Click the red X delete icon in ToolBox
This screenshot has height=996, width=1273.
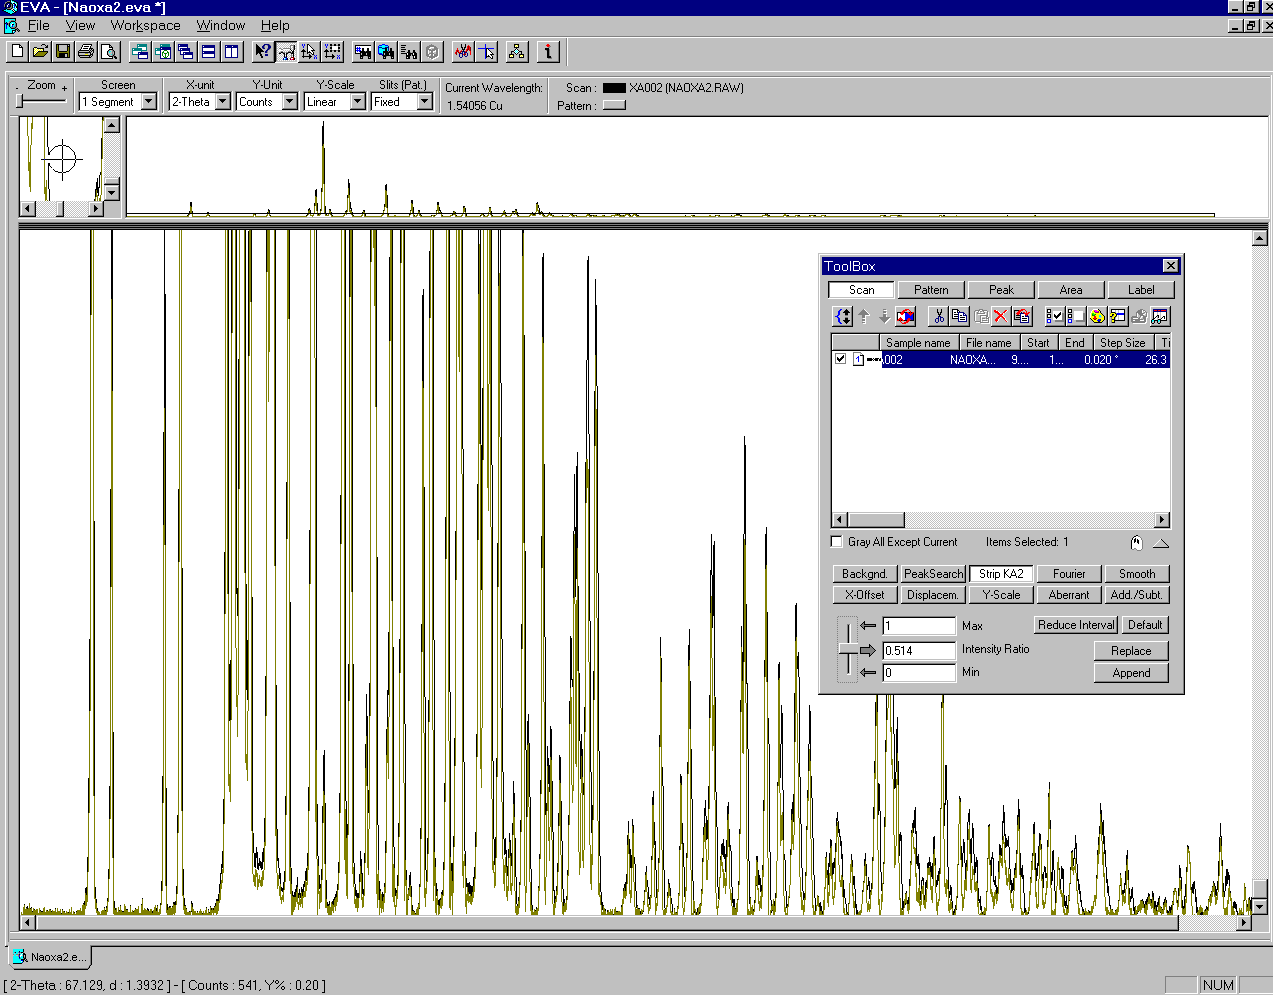[1001, 317]
